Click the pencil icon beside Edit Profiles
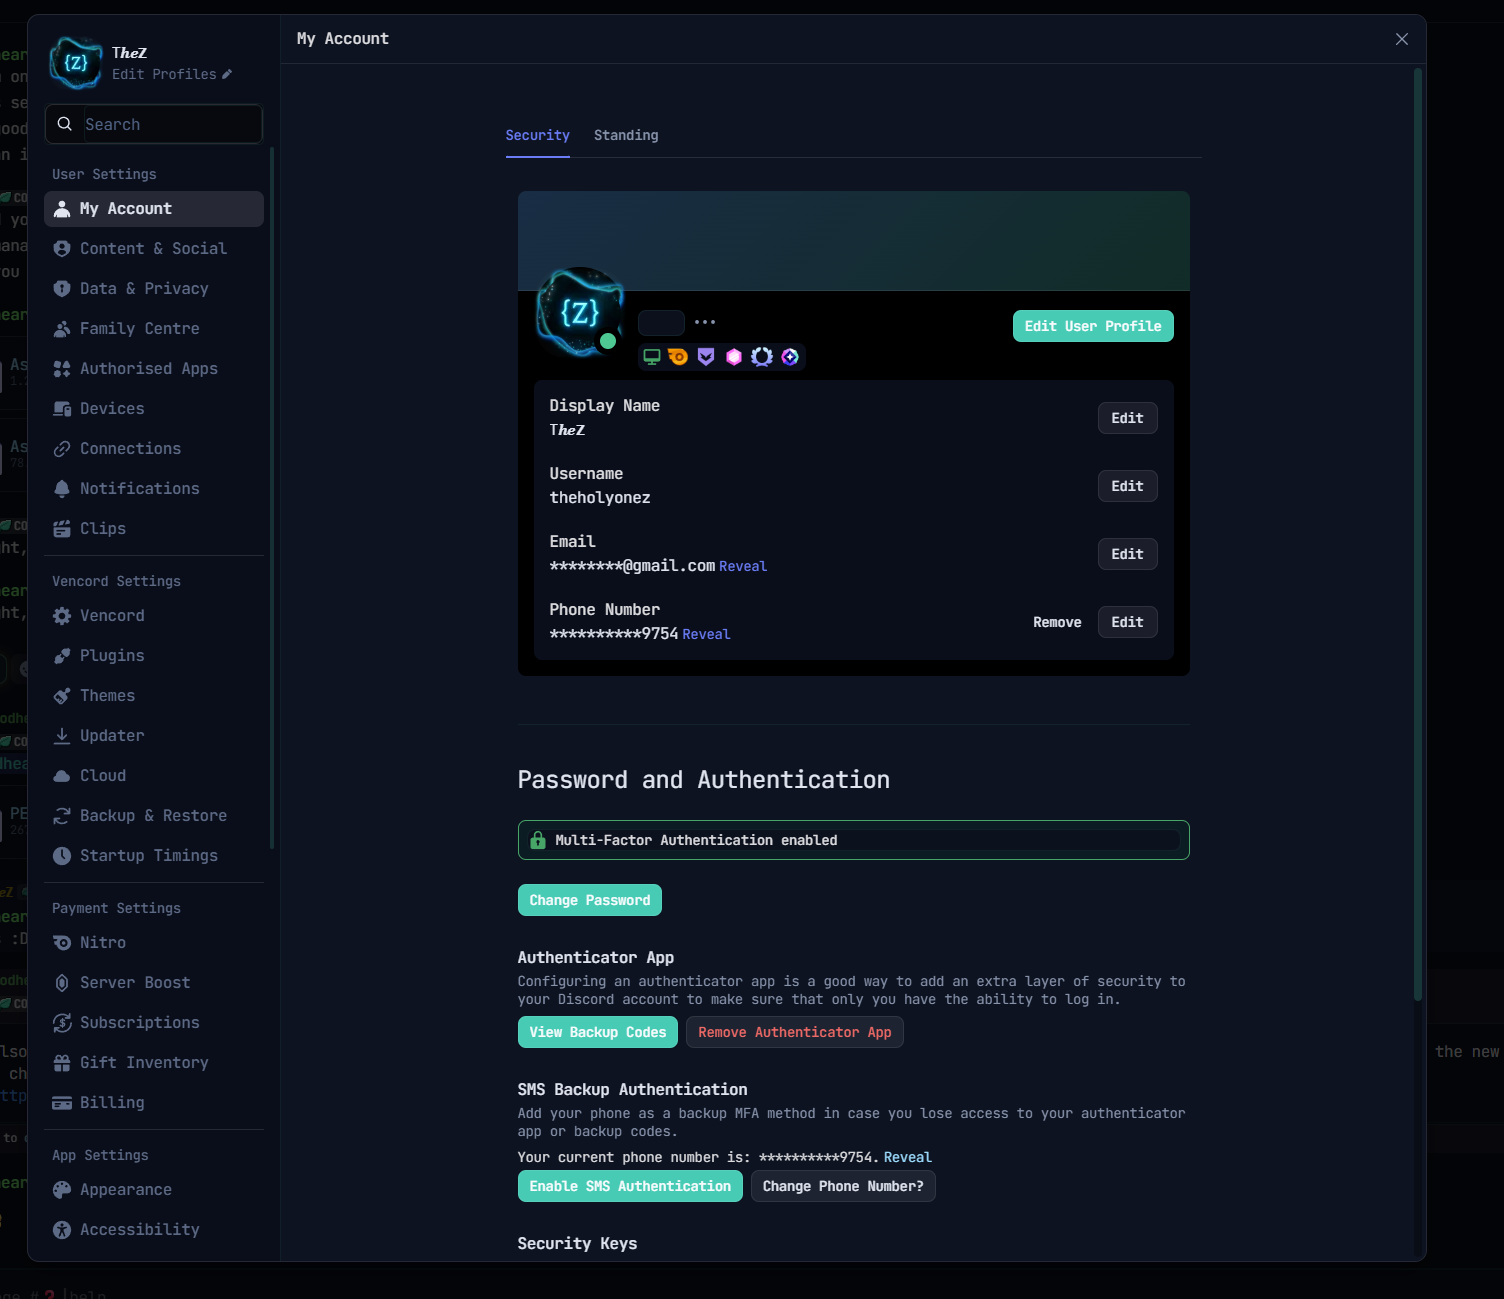The image size is (1504, 1299). 227,74
